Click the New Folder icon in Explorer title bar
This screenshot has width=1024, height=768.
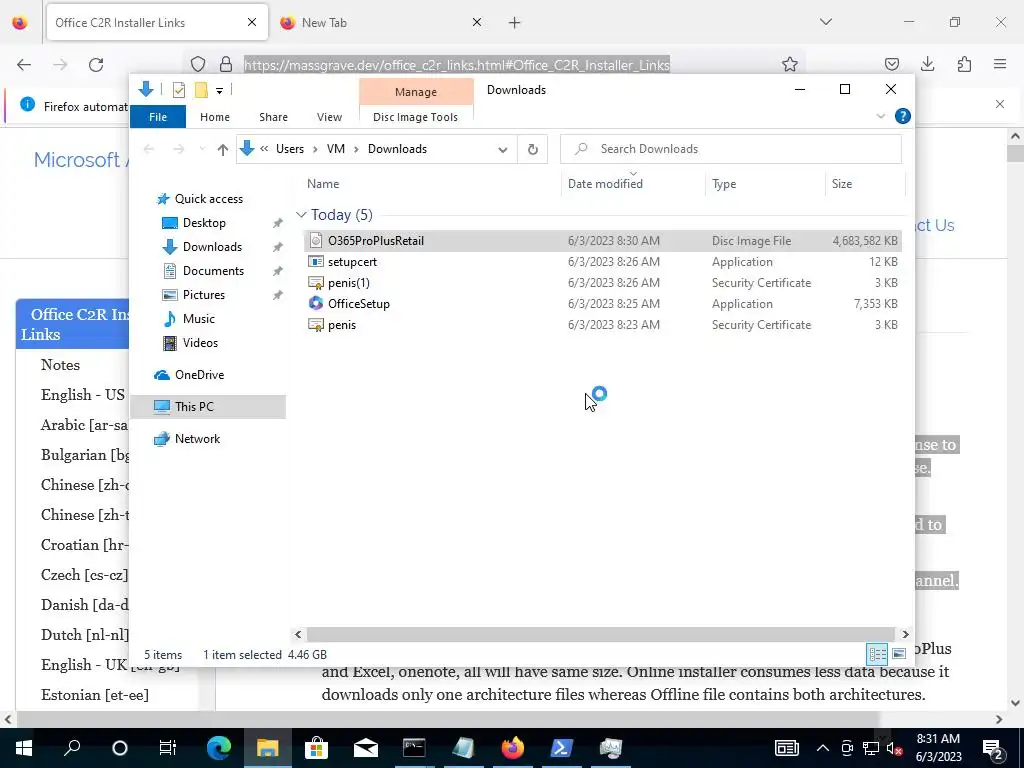pos(201,90)
